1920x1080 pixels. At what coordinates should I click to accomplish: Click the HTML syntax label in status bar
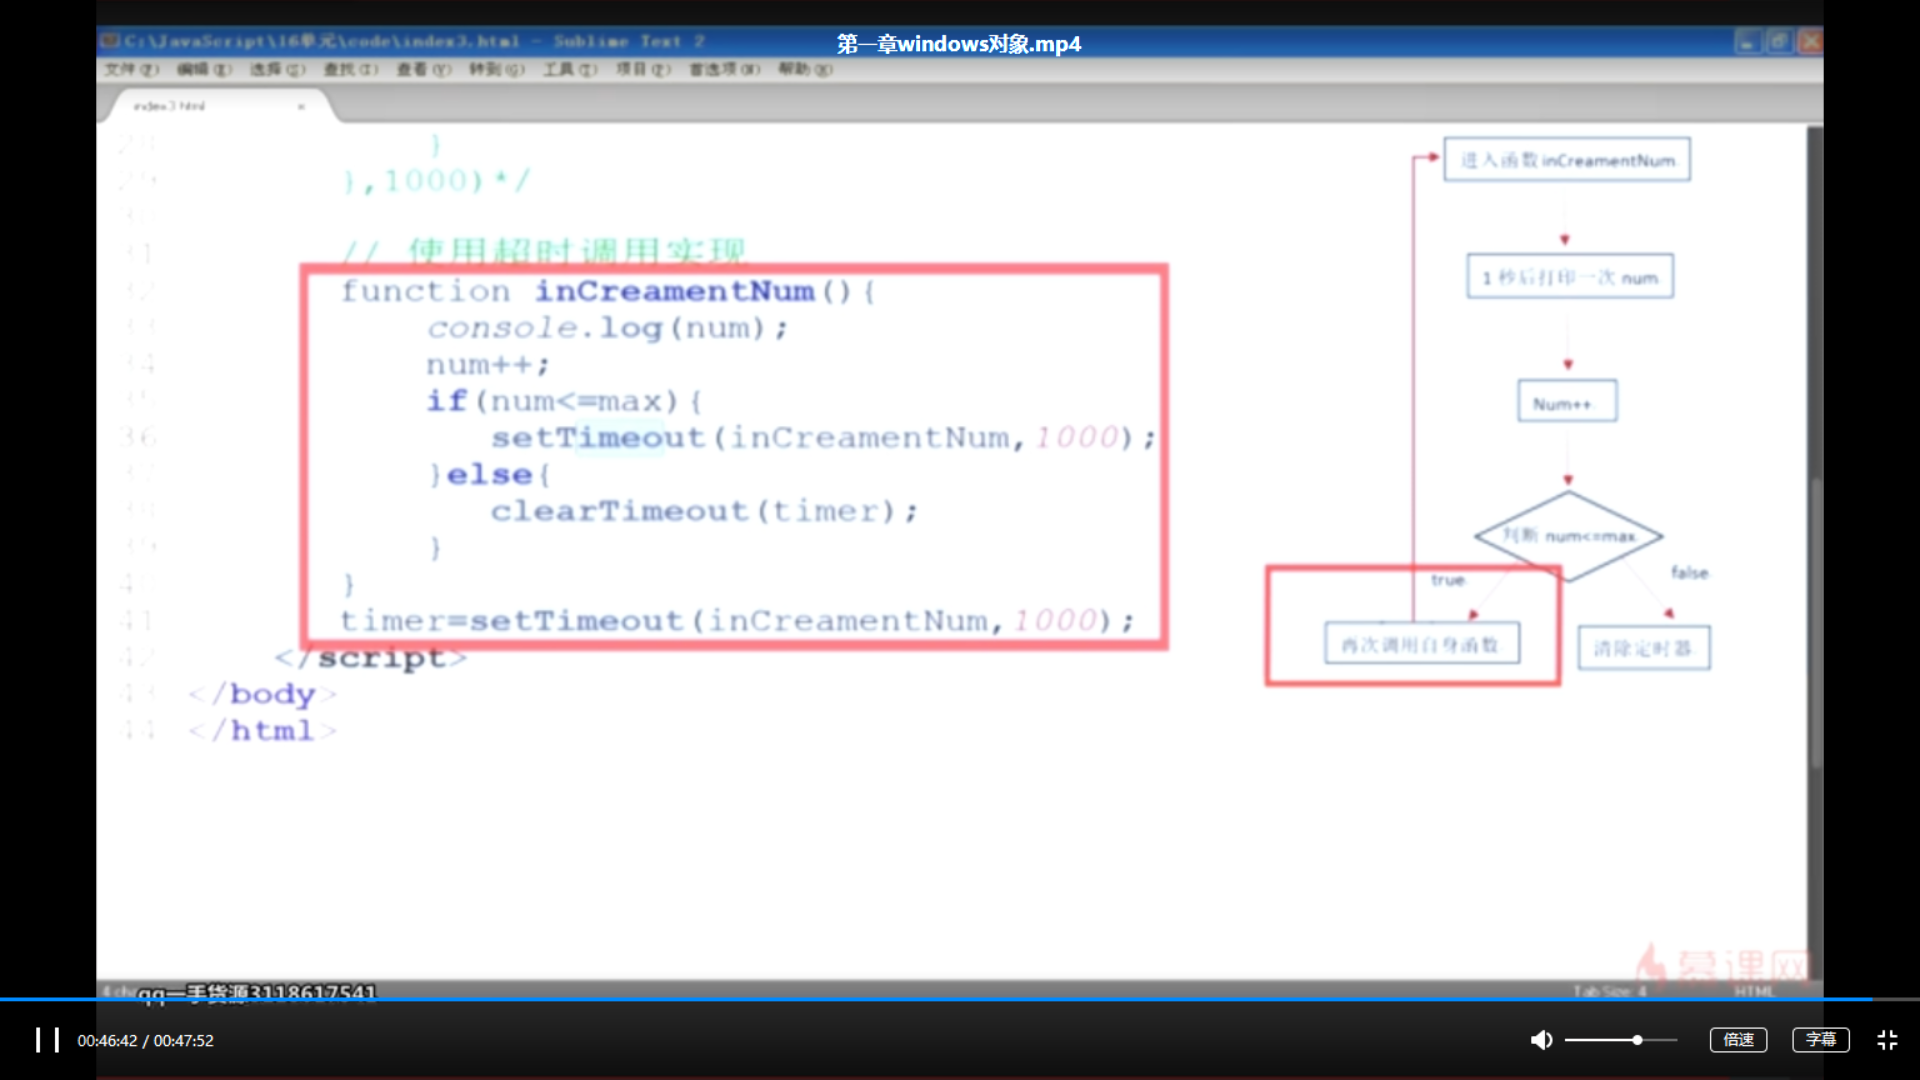[1753, 991]
